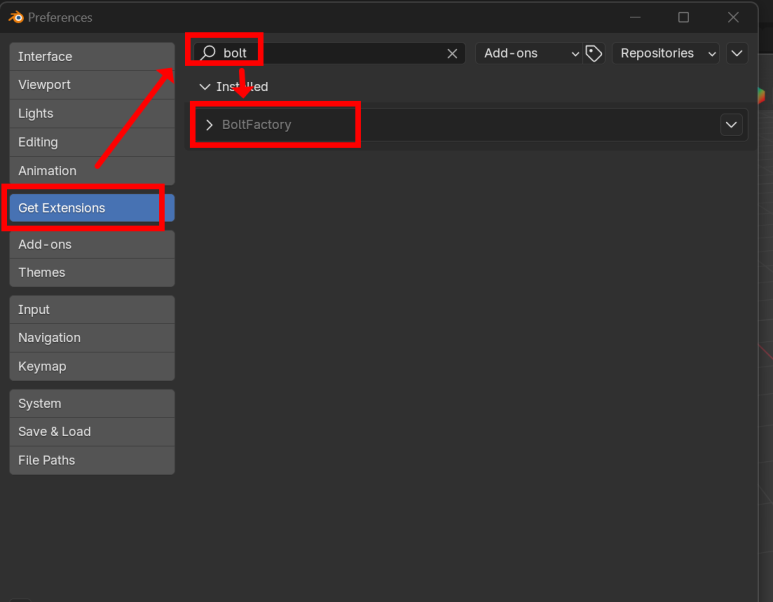Click the Blender logo in title bar

[16, 17]
